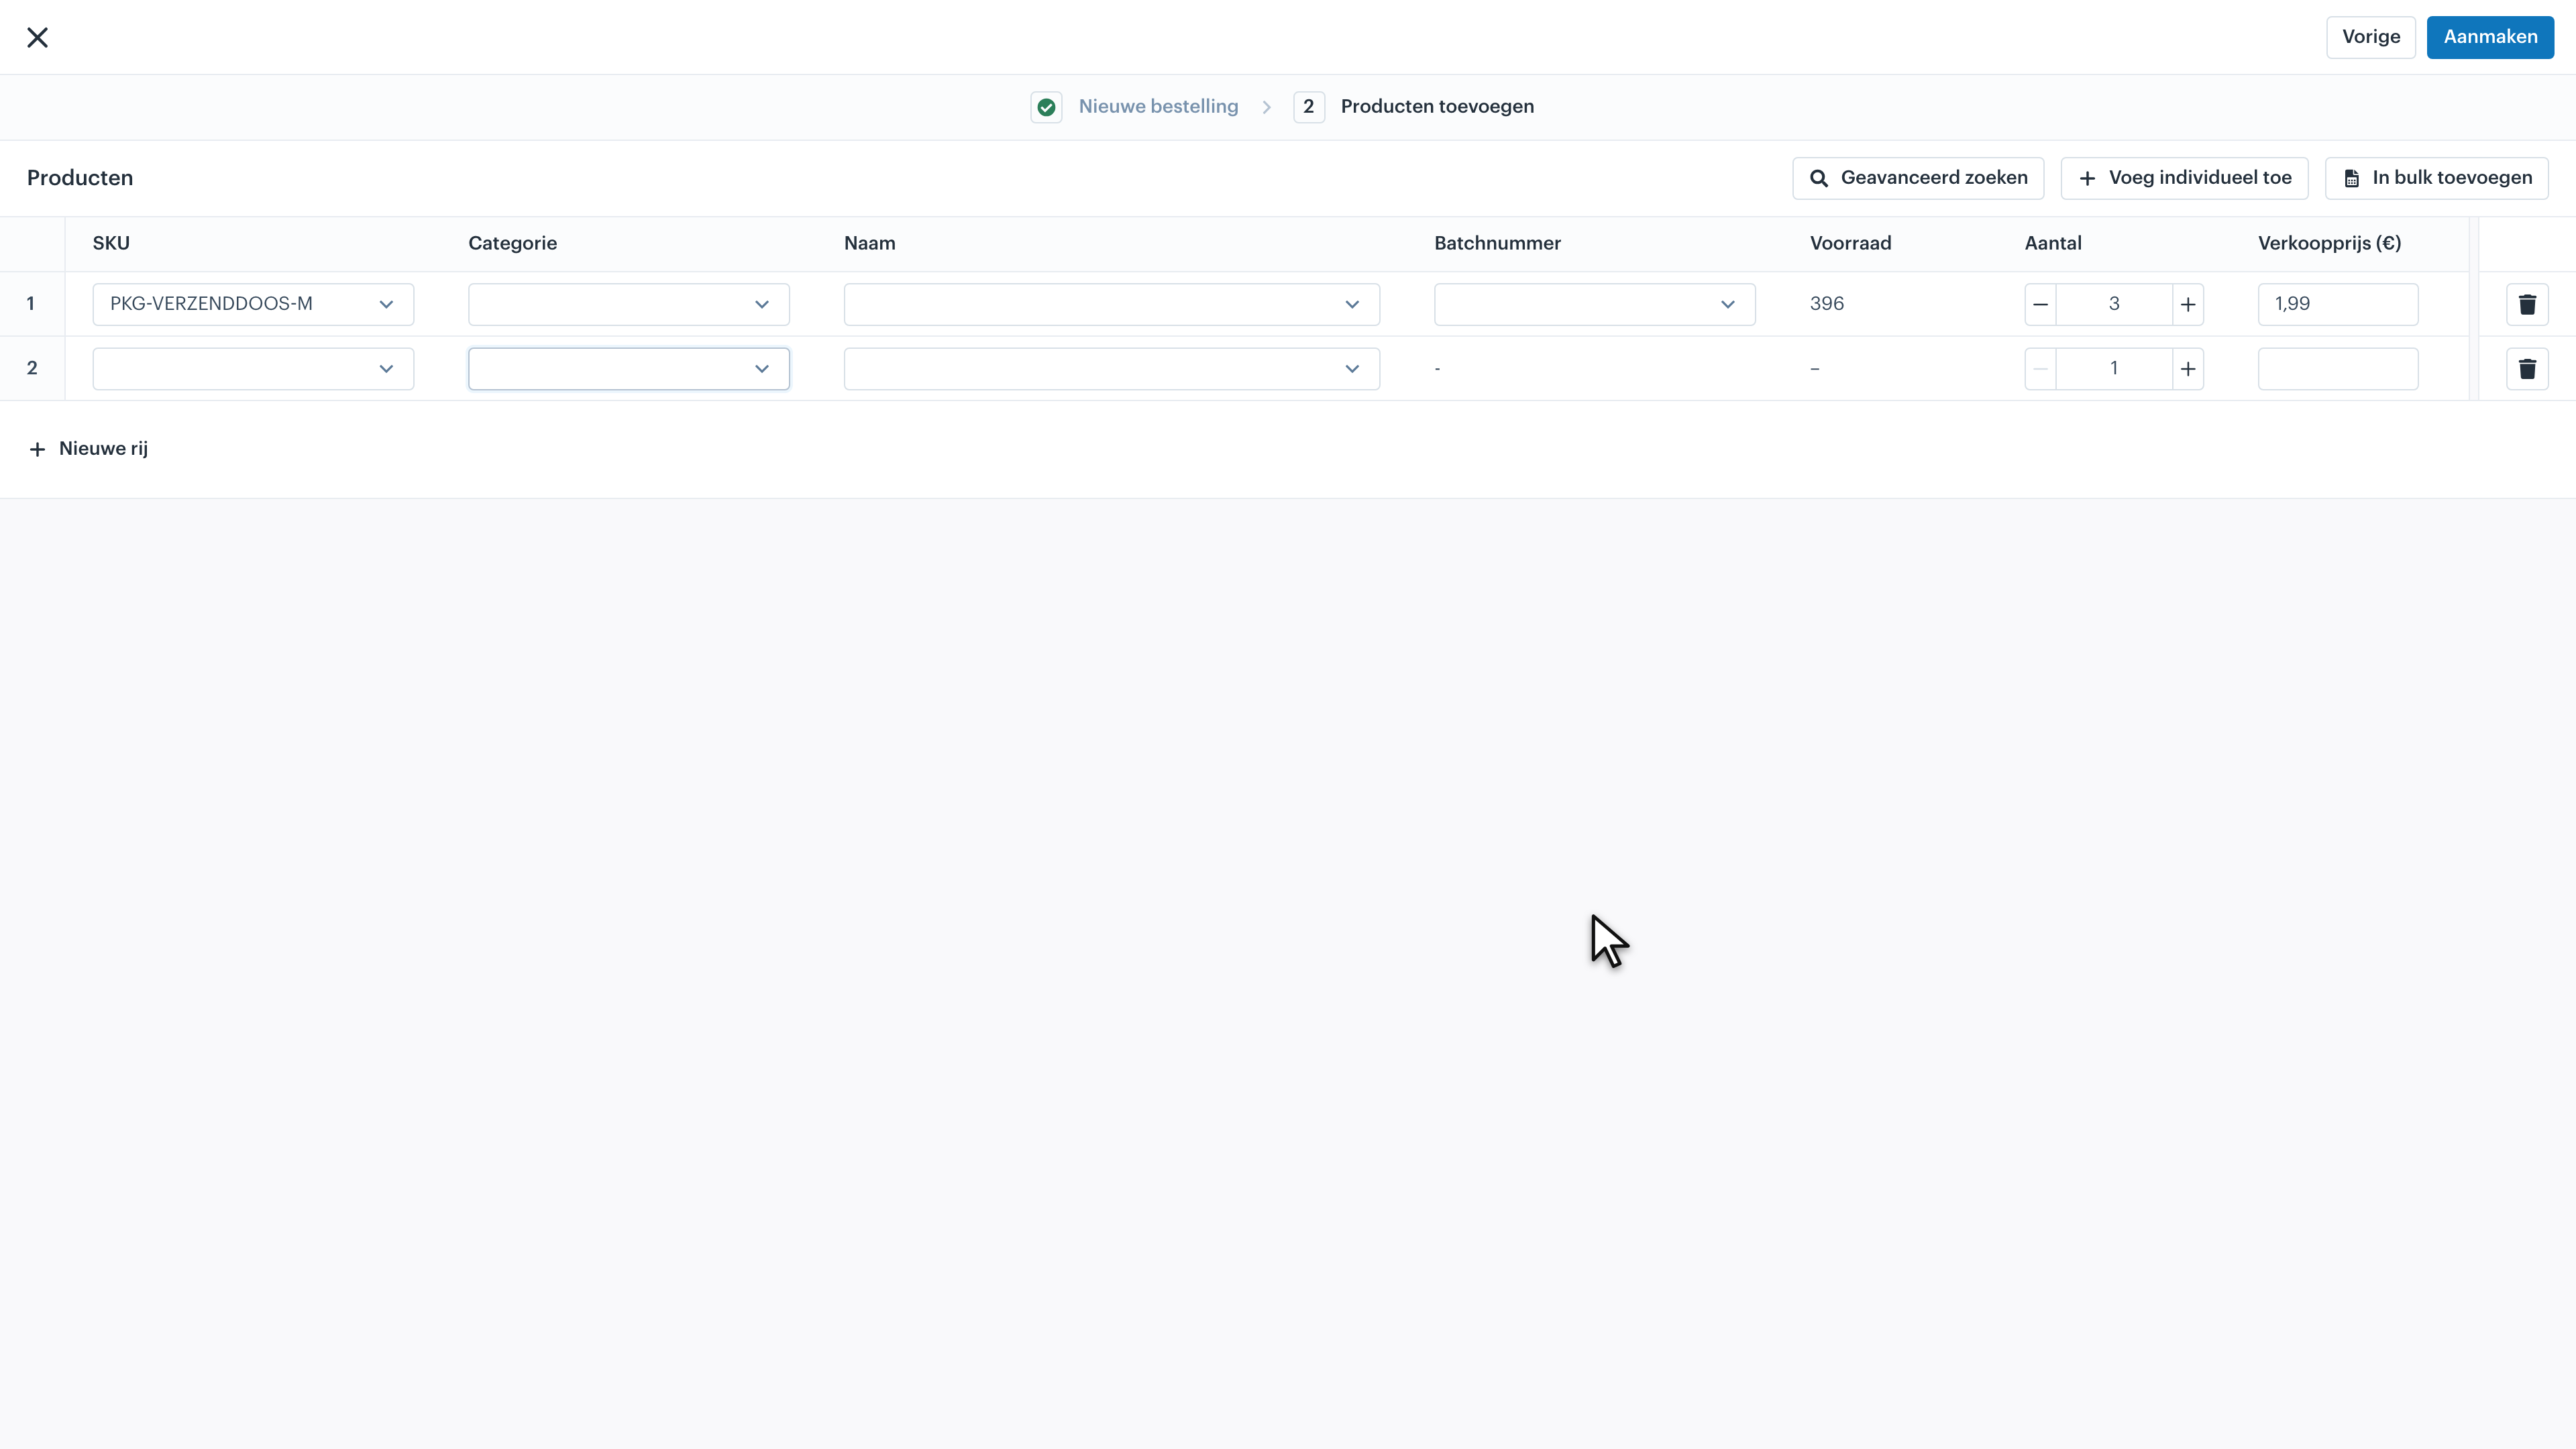Click the Naam column header

(x=869, y=243)
